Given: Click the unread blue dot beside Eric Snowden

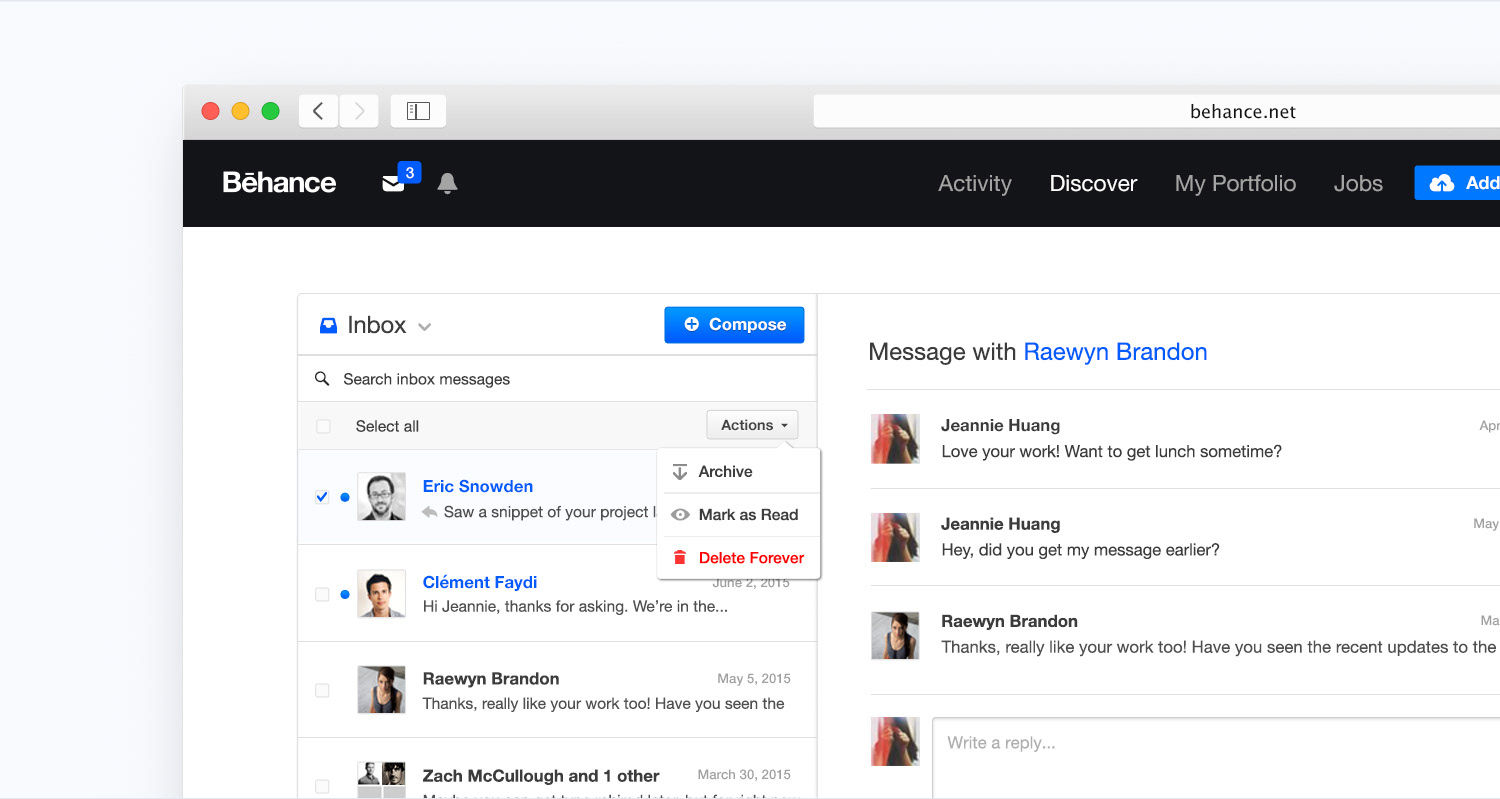Looking at the screenshot, I should tap(345, 497).
